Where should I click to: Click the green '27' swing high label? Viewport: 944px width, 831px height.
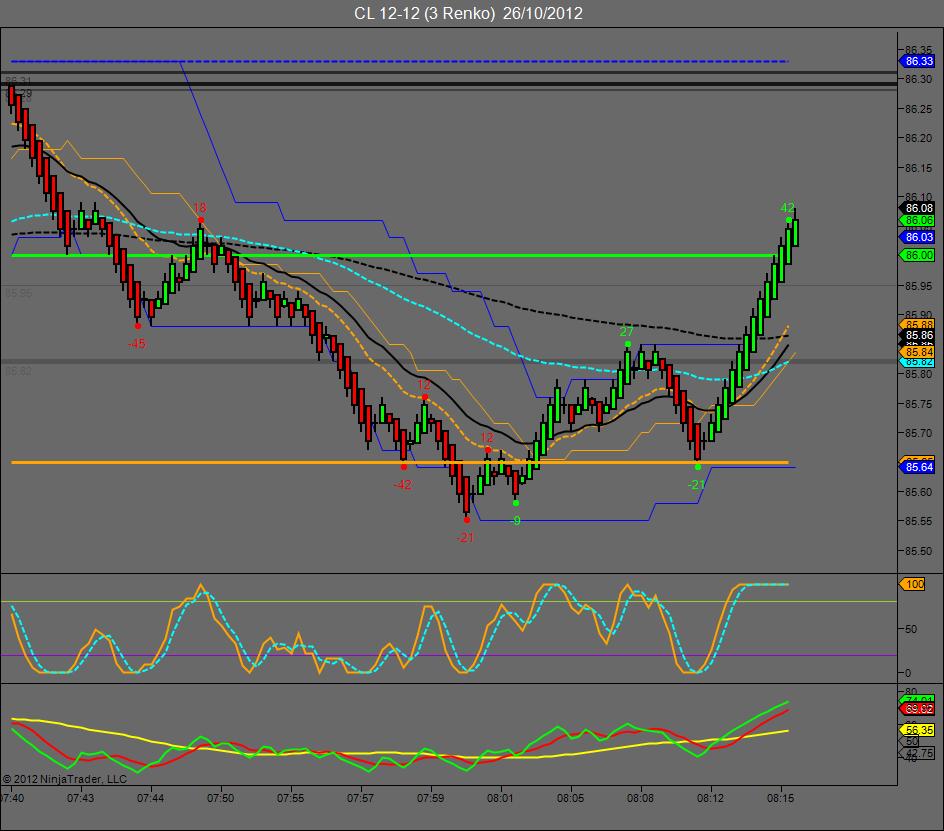[627, 332]
